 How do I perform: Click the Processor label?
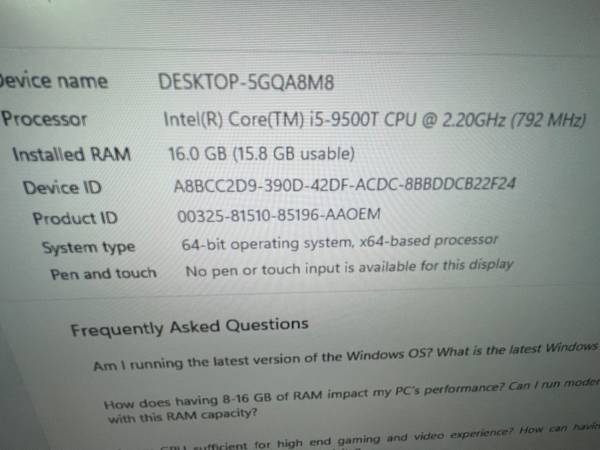pos(44,119)
